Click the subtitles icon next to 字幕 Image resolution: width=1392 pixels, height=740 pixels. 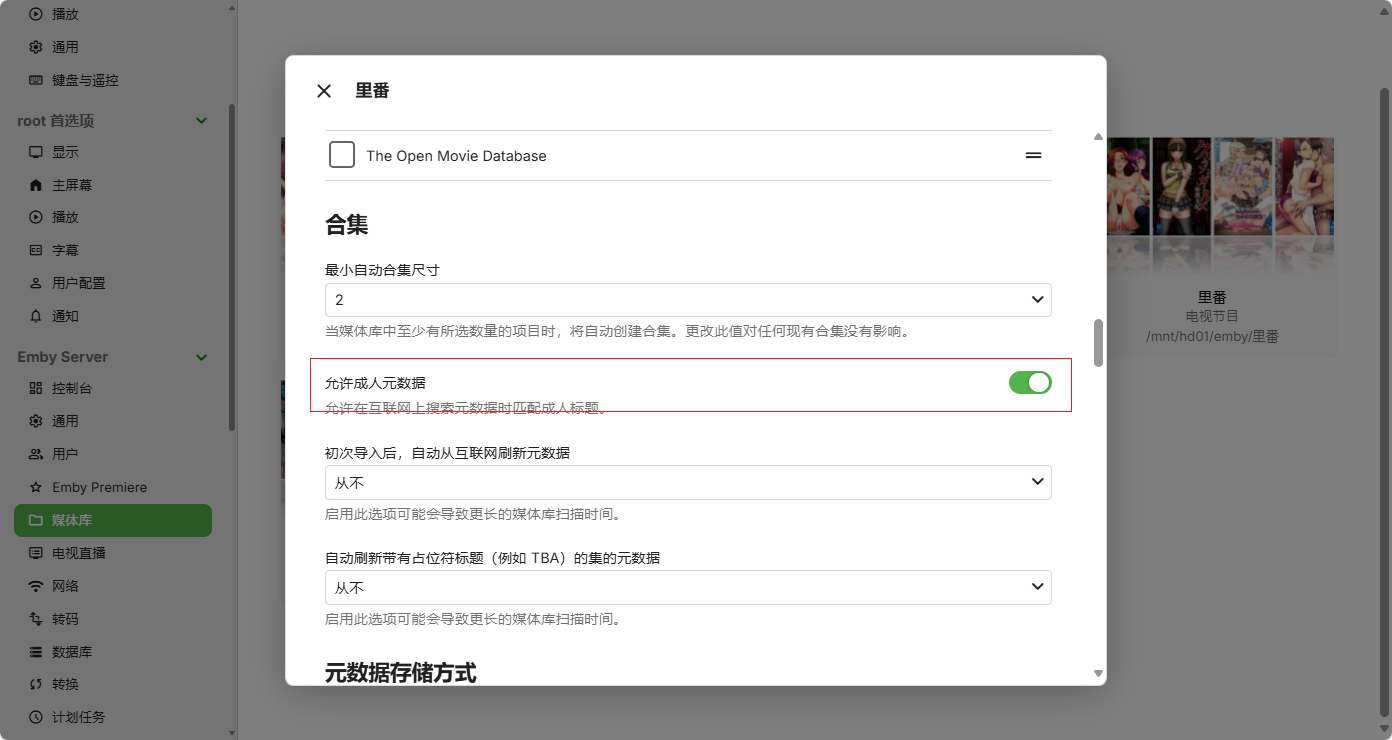click(36, 250)
